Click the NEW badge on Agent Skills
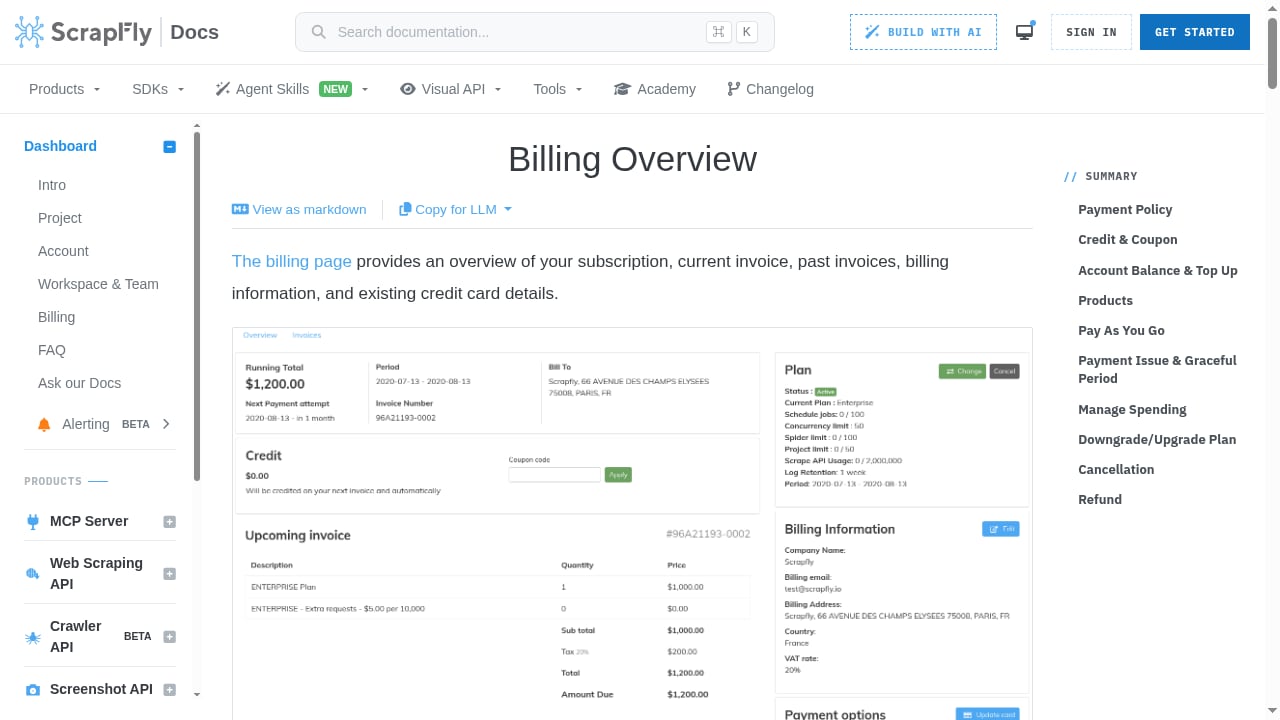The width and height of the screenshot is (1280, 720). pyautogui.click(x=336, y=89)
